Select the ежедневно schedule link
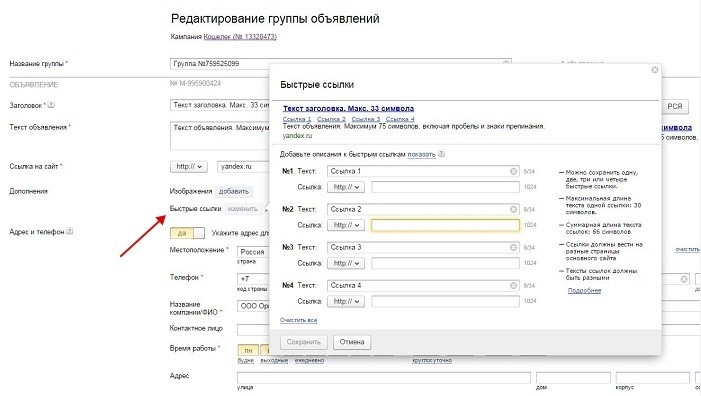 309,360
